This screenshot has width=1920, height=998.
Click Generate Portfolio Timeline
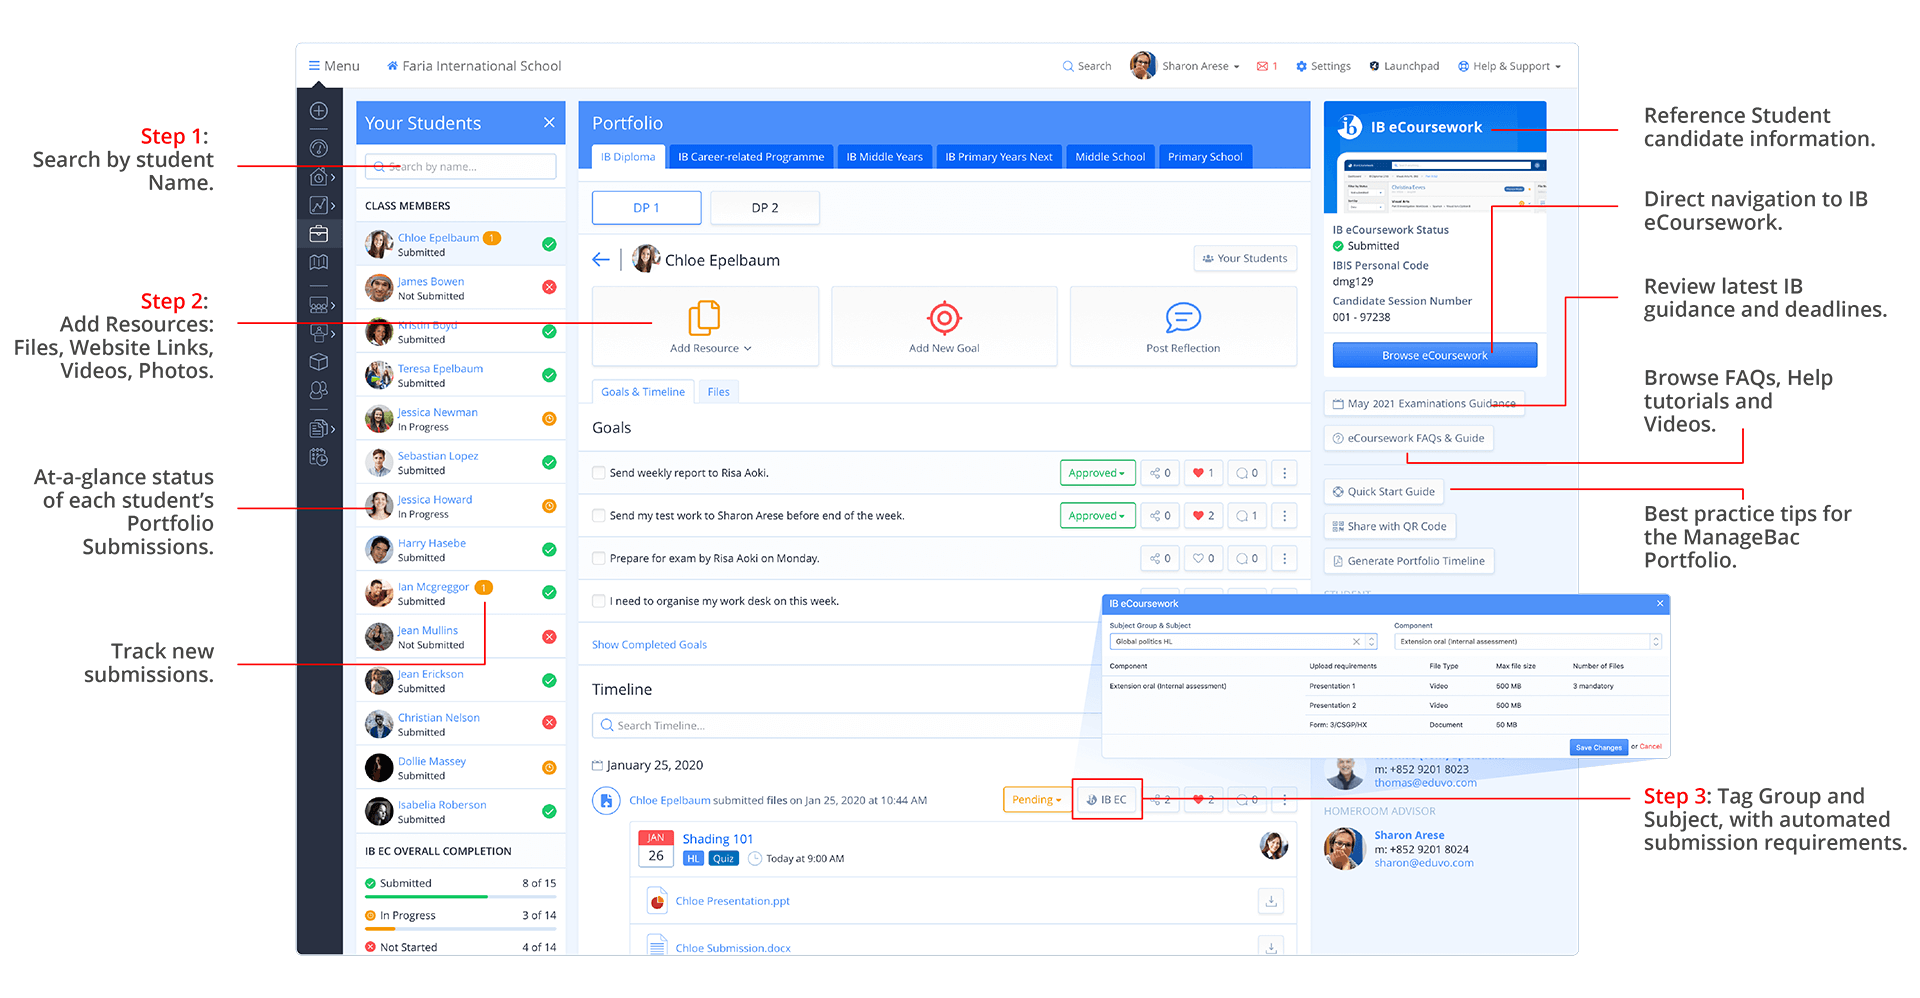1408,561
